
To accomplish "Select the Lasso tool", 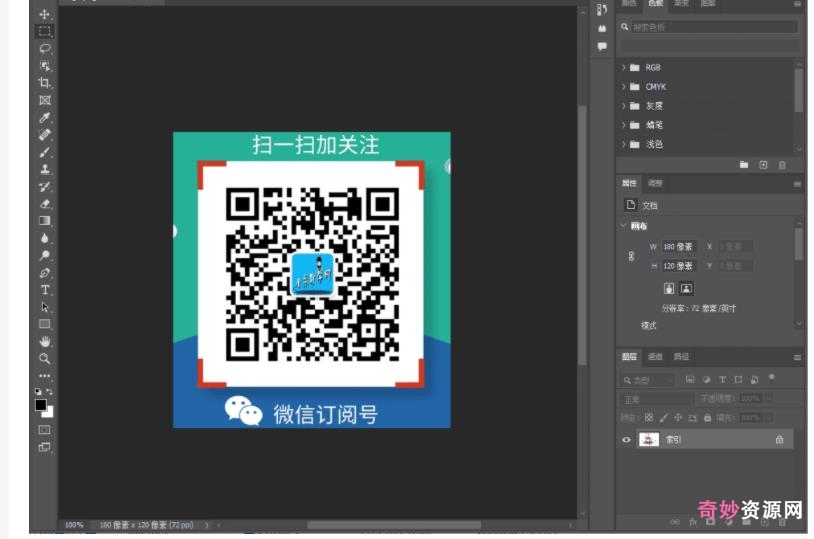I will 45,49.
